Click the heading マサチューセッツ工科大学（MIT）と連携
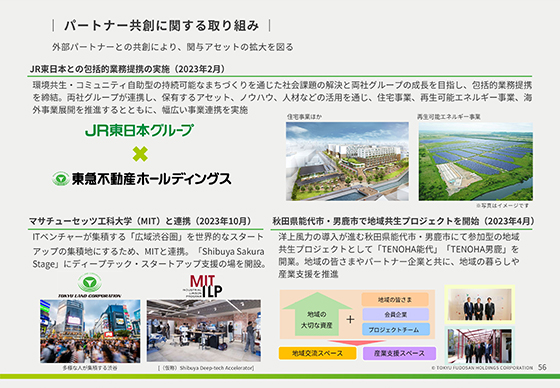Image resolution: width=560 pixels, height=388 pixels. tap(140, 221)
